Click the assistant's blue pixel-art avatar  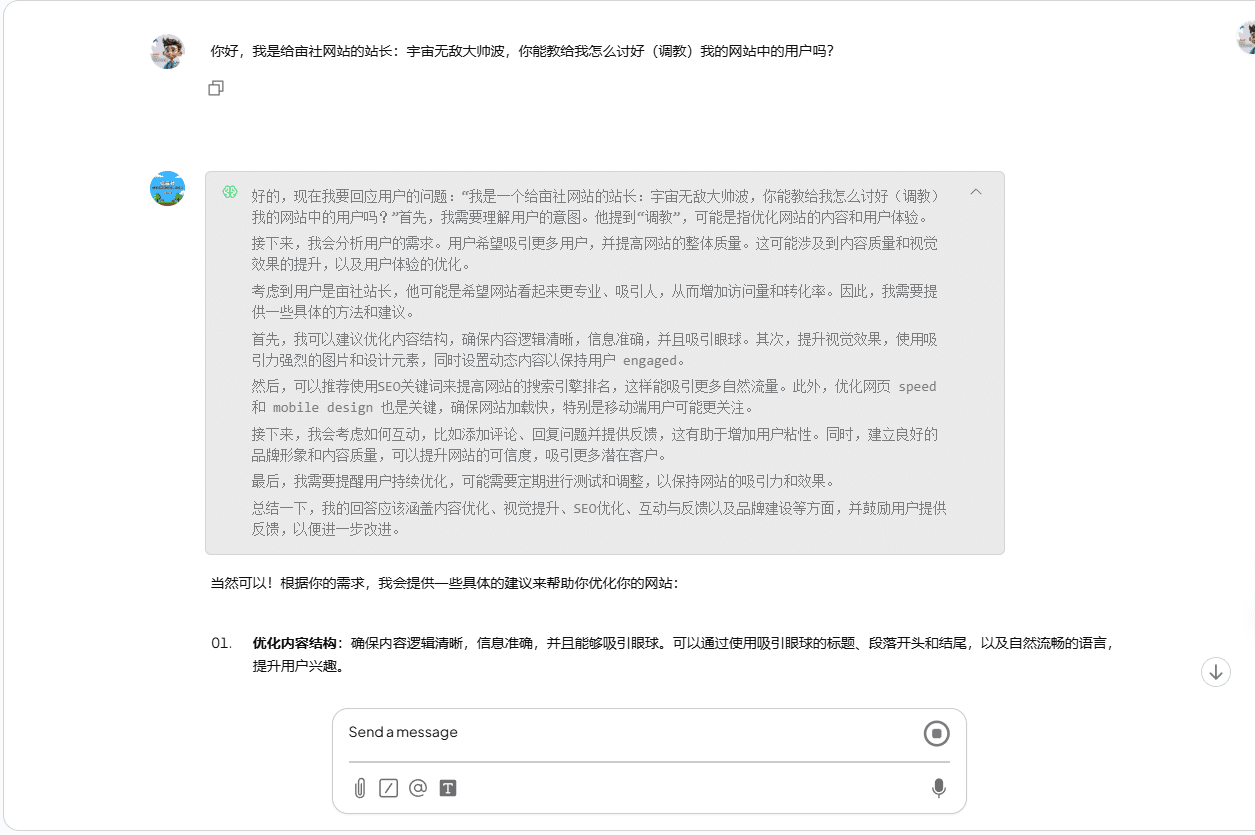click(167, 188)
